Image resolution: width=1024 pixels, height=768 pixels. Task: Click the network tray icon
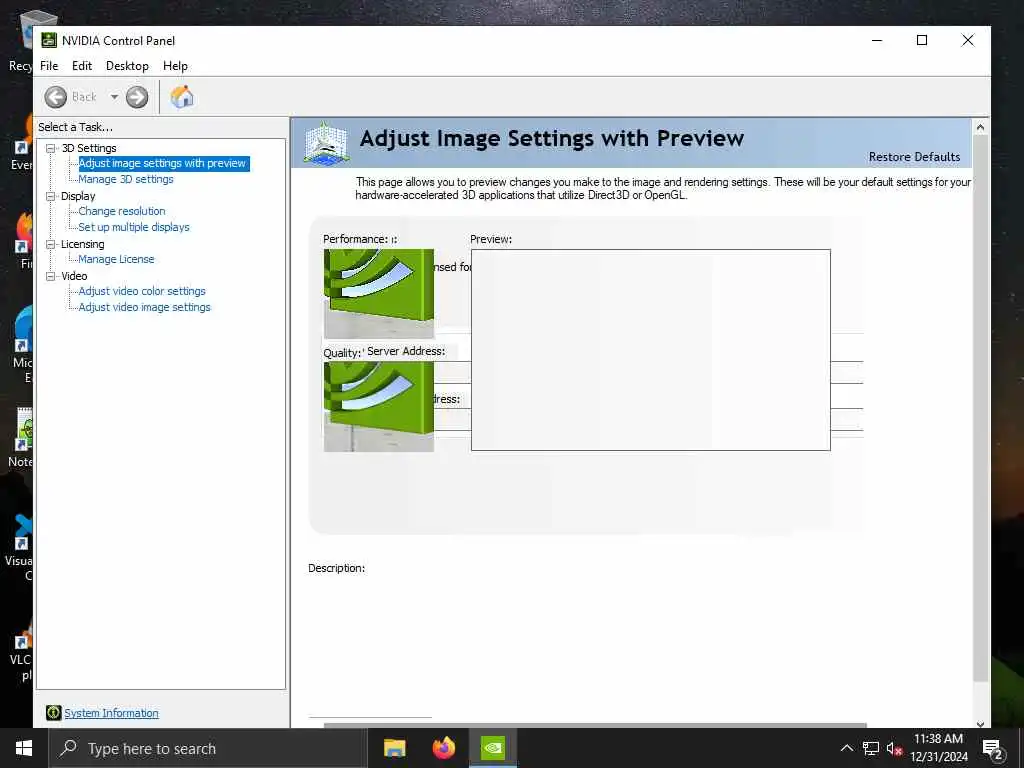tap(871, 748)
